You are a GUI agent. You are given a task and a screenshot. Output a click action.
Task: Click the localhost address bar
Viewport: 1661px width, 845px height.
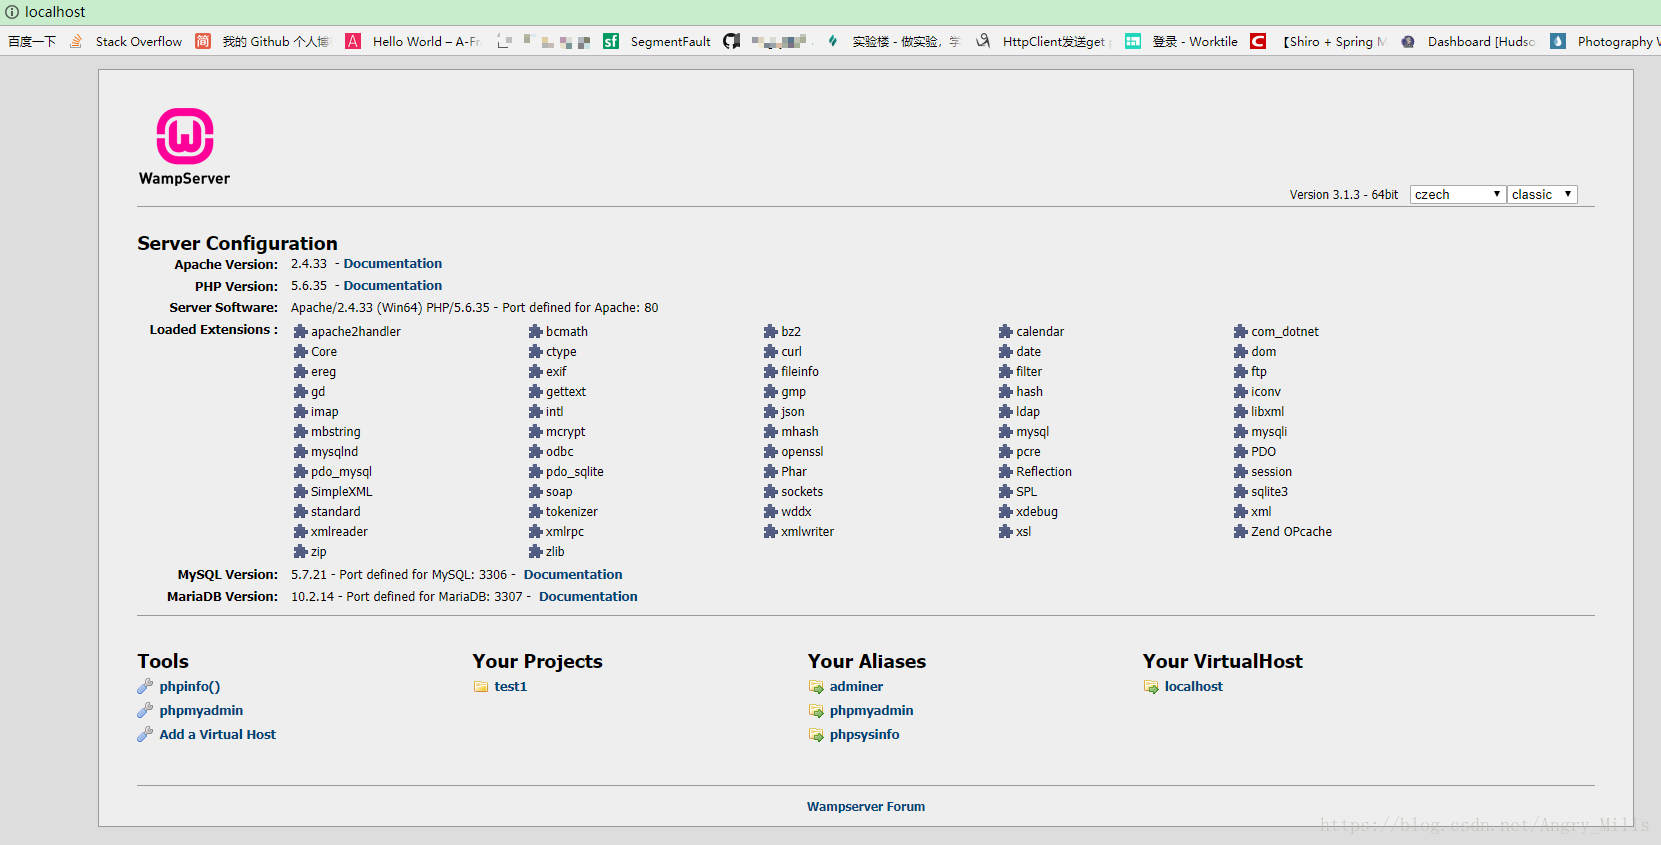click(830, 12)
